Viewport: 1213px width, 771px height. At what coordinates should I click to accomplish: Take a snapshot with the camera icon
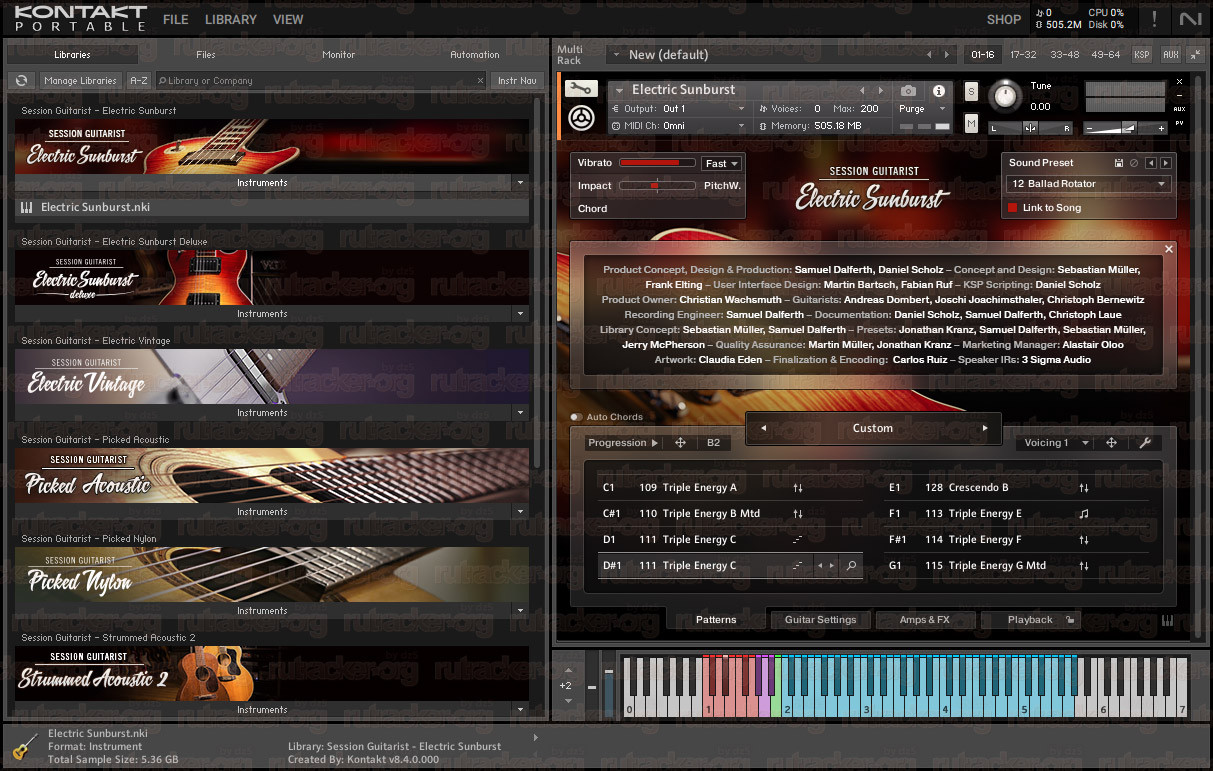coord(908,90)
